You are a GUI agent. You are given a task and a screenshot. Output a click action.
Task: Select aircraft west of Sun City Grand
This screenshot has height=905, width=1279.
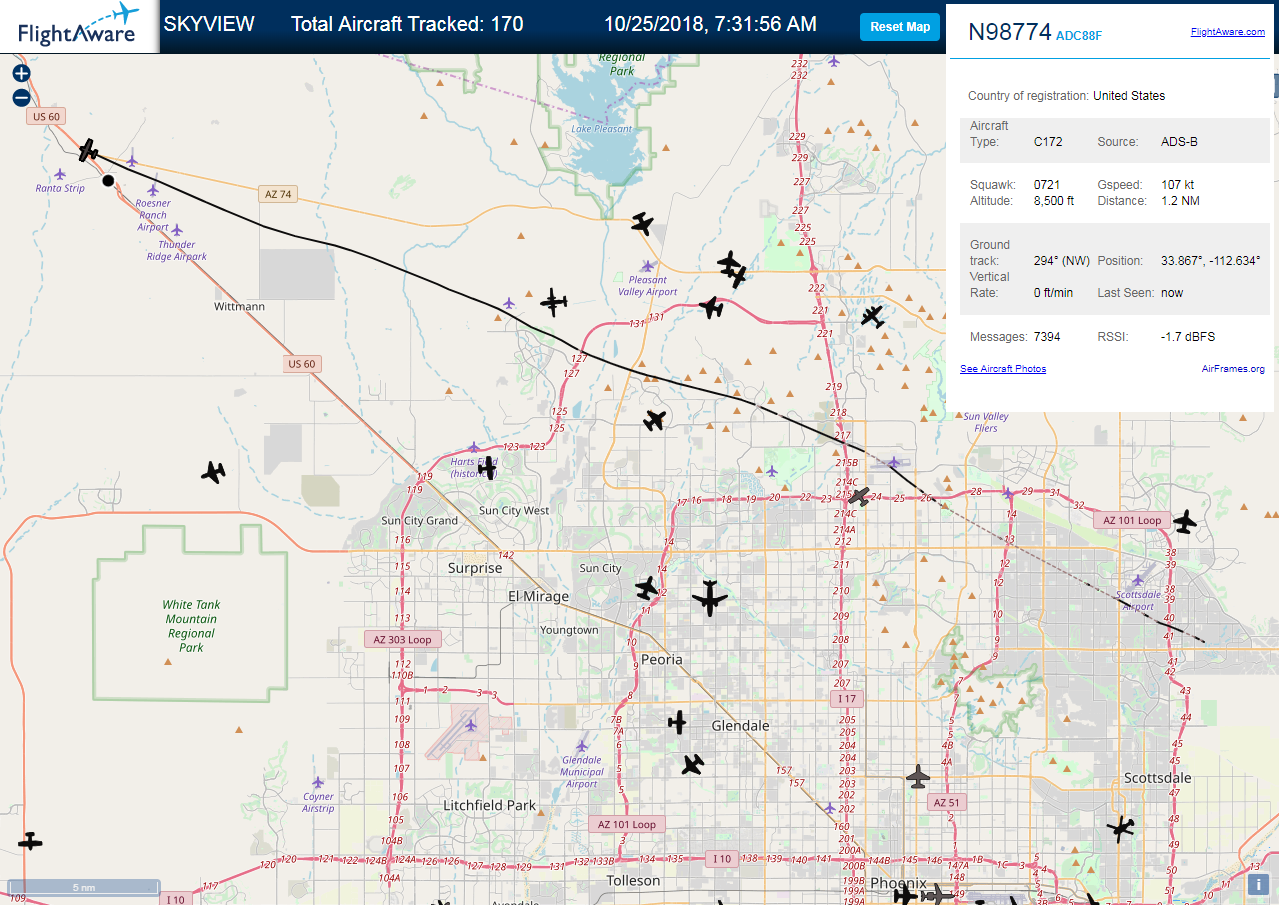pyautogui.click(x=213, y=472)
